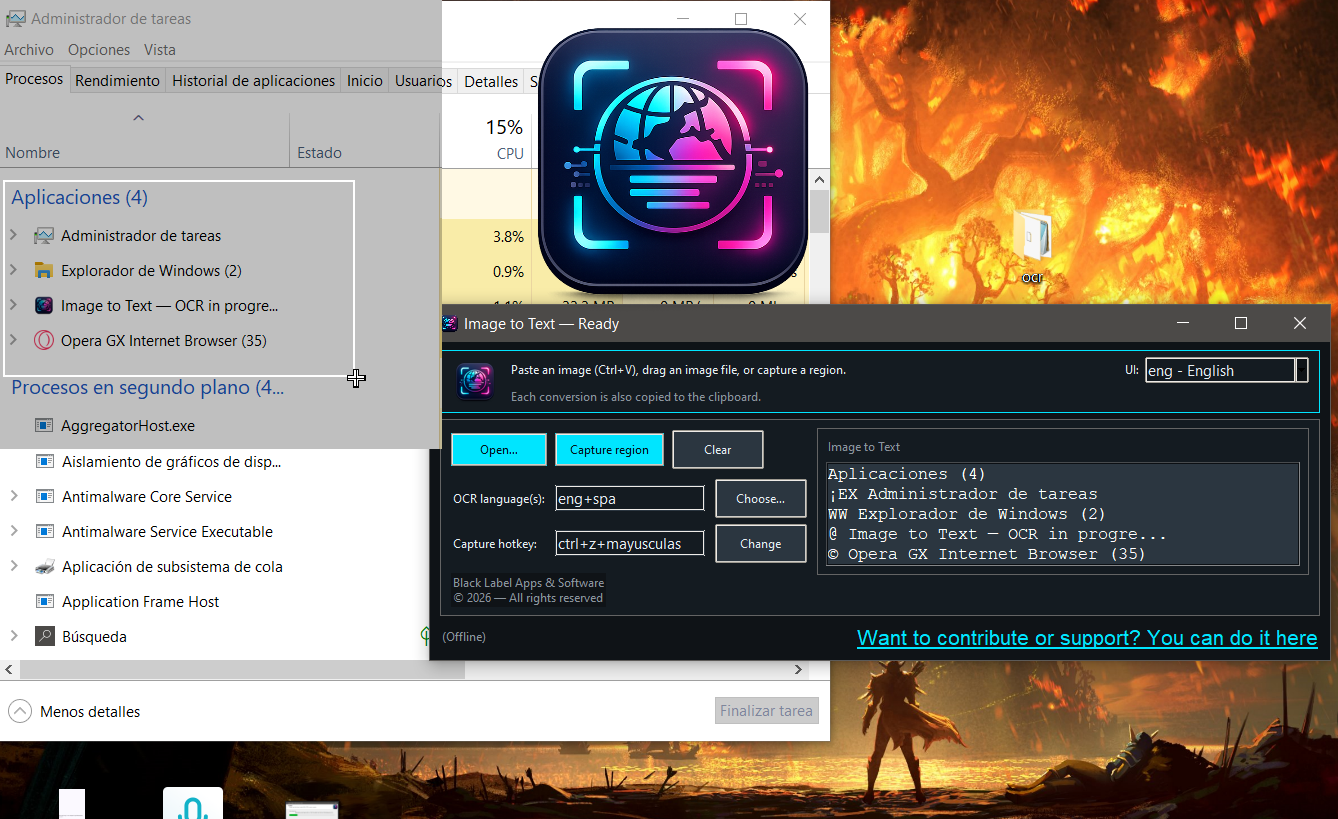Click the Capture region button
The width and height of the screenshot is (1338, 819).
tap(609, 450)
